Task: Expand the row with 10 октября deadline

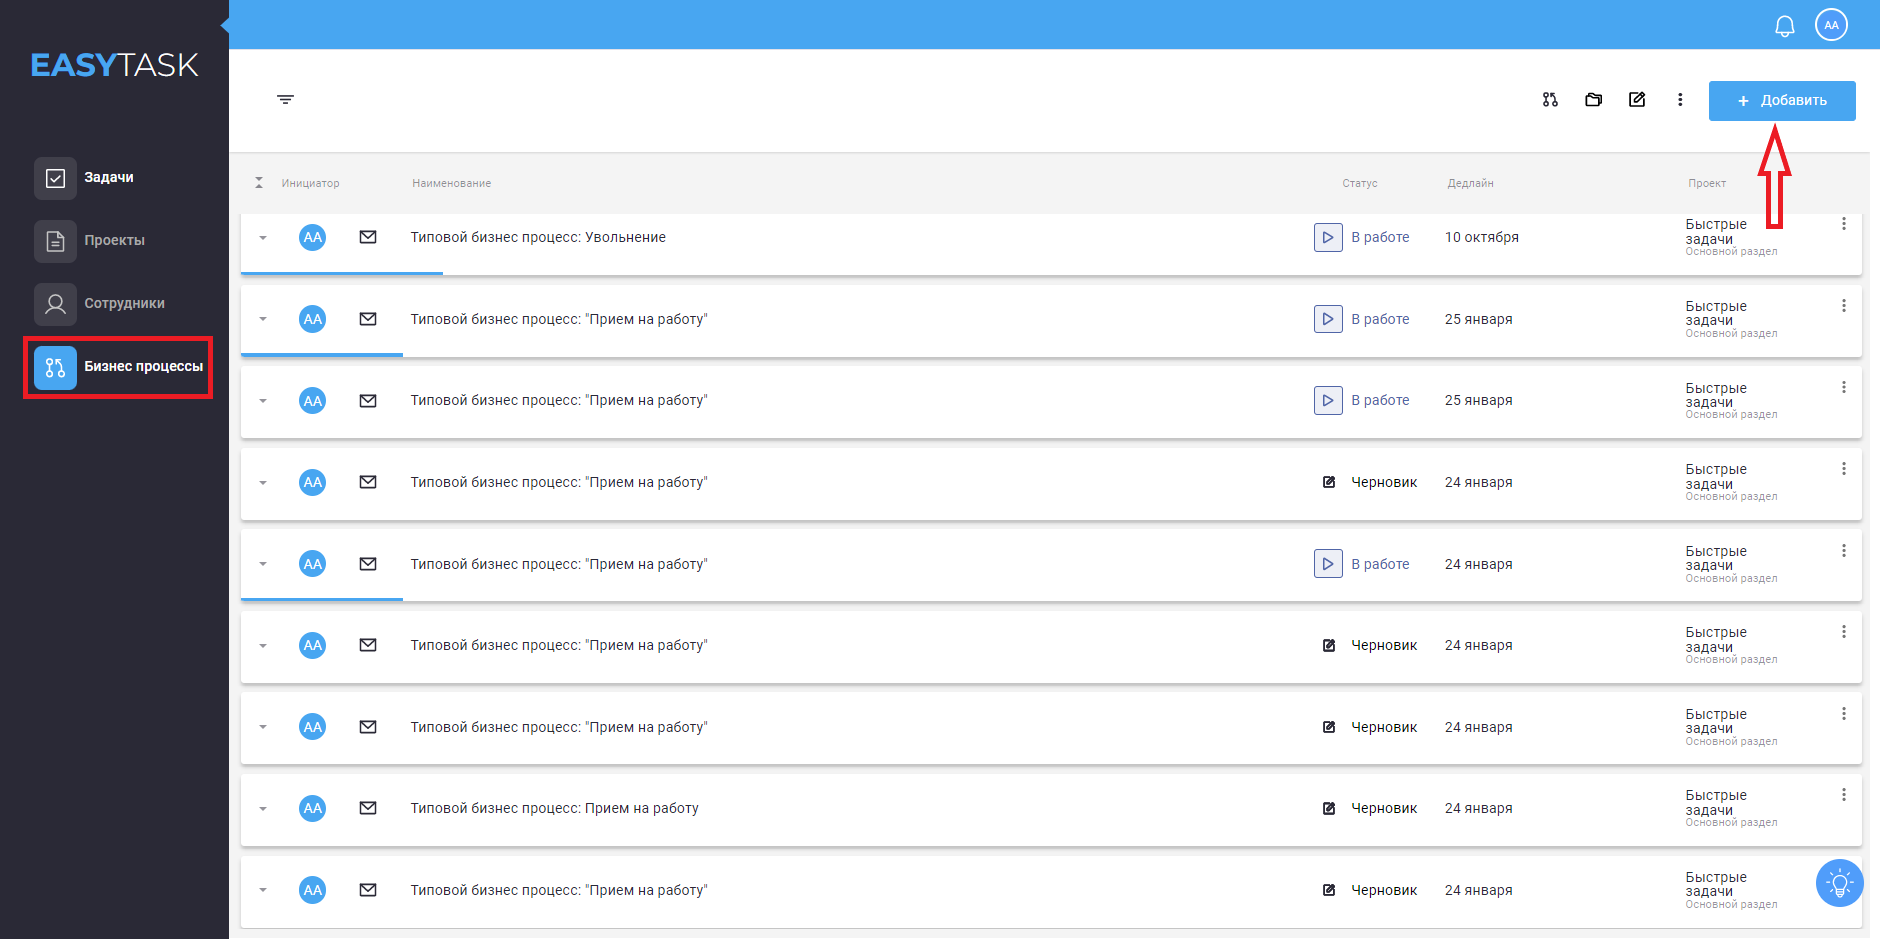Action: point(263,238)
